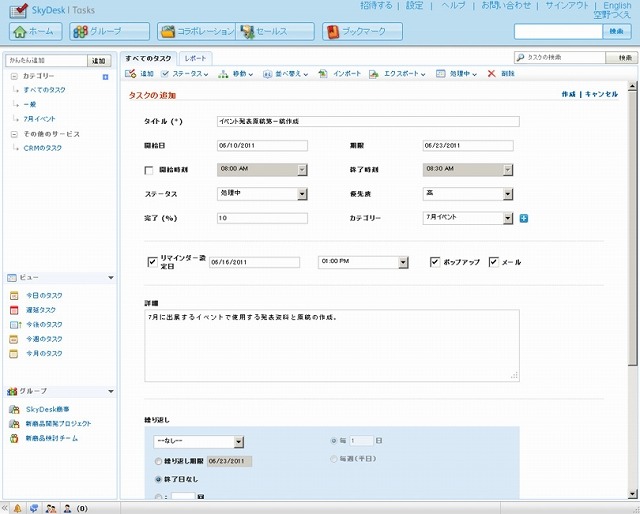Click the タスクの検索 search field

pos(560,58)
